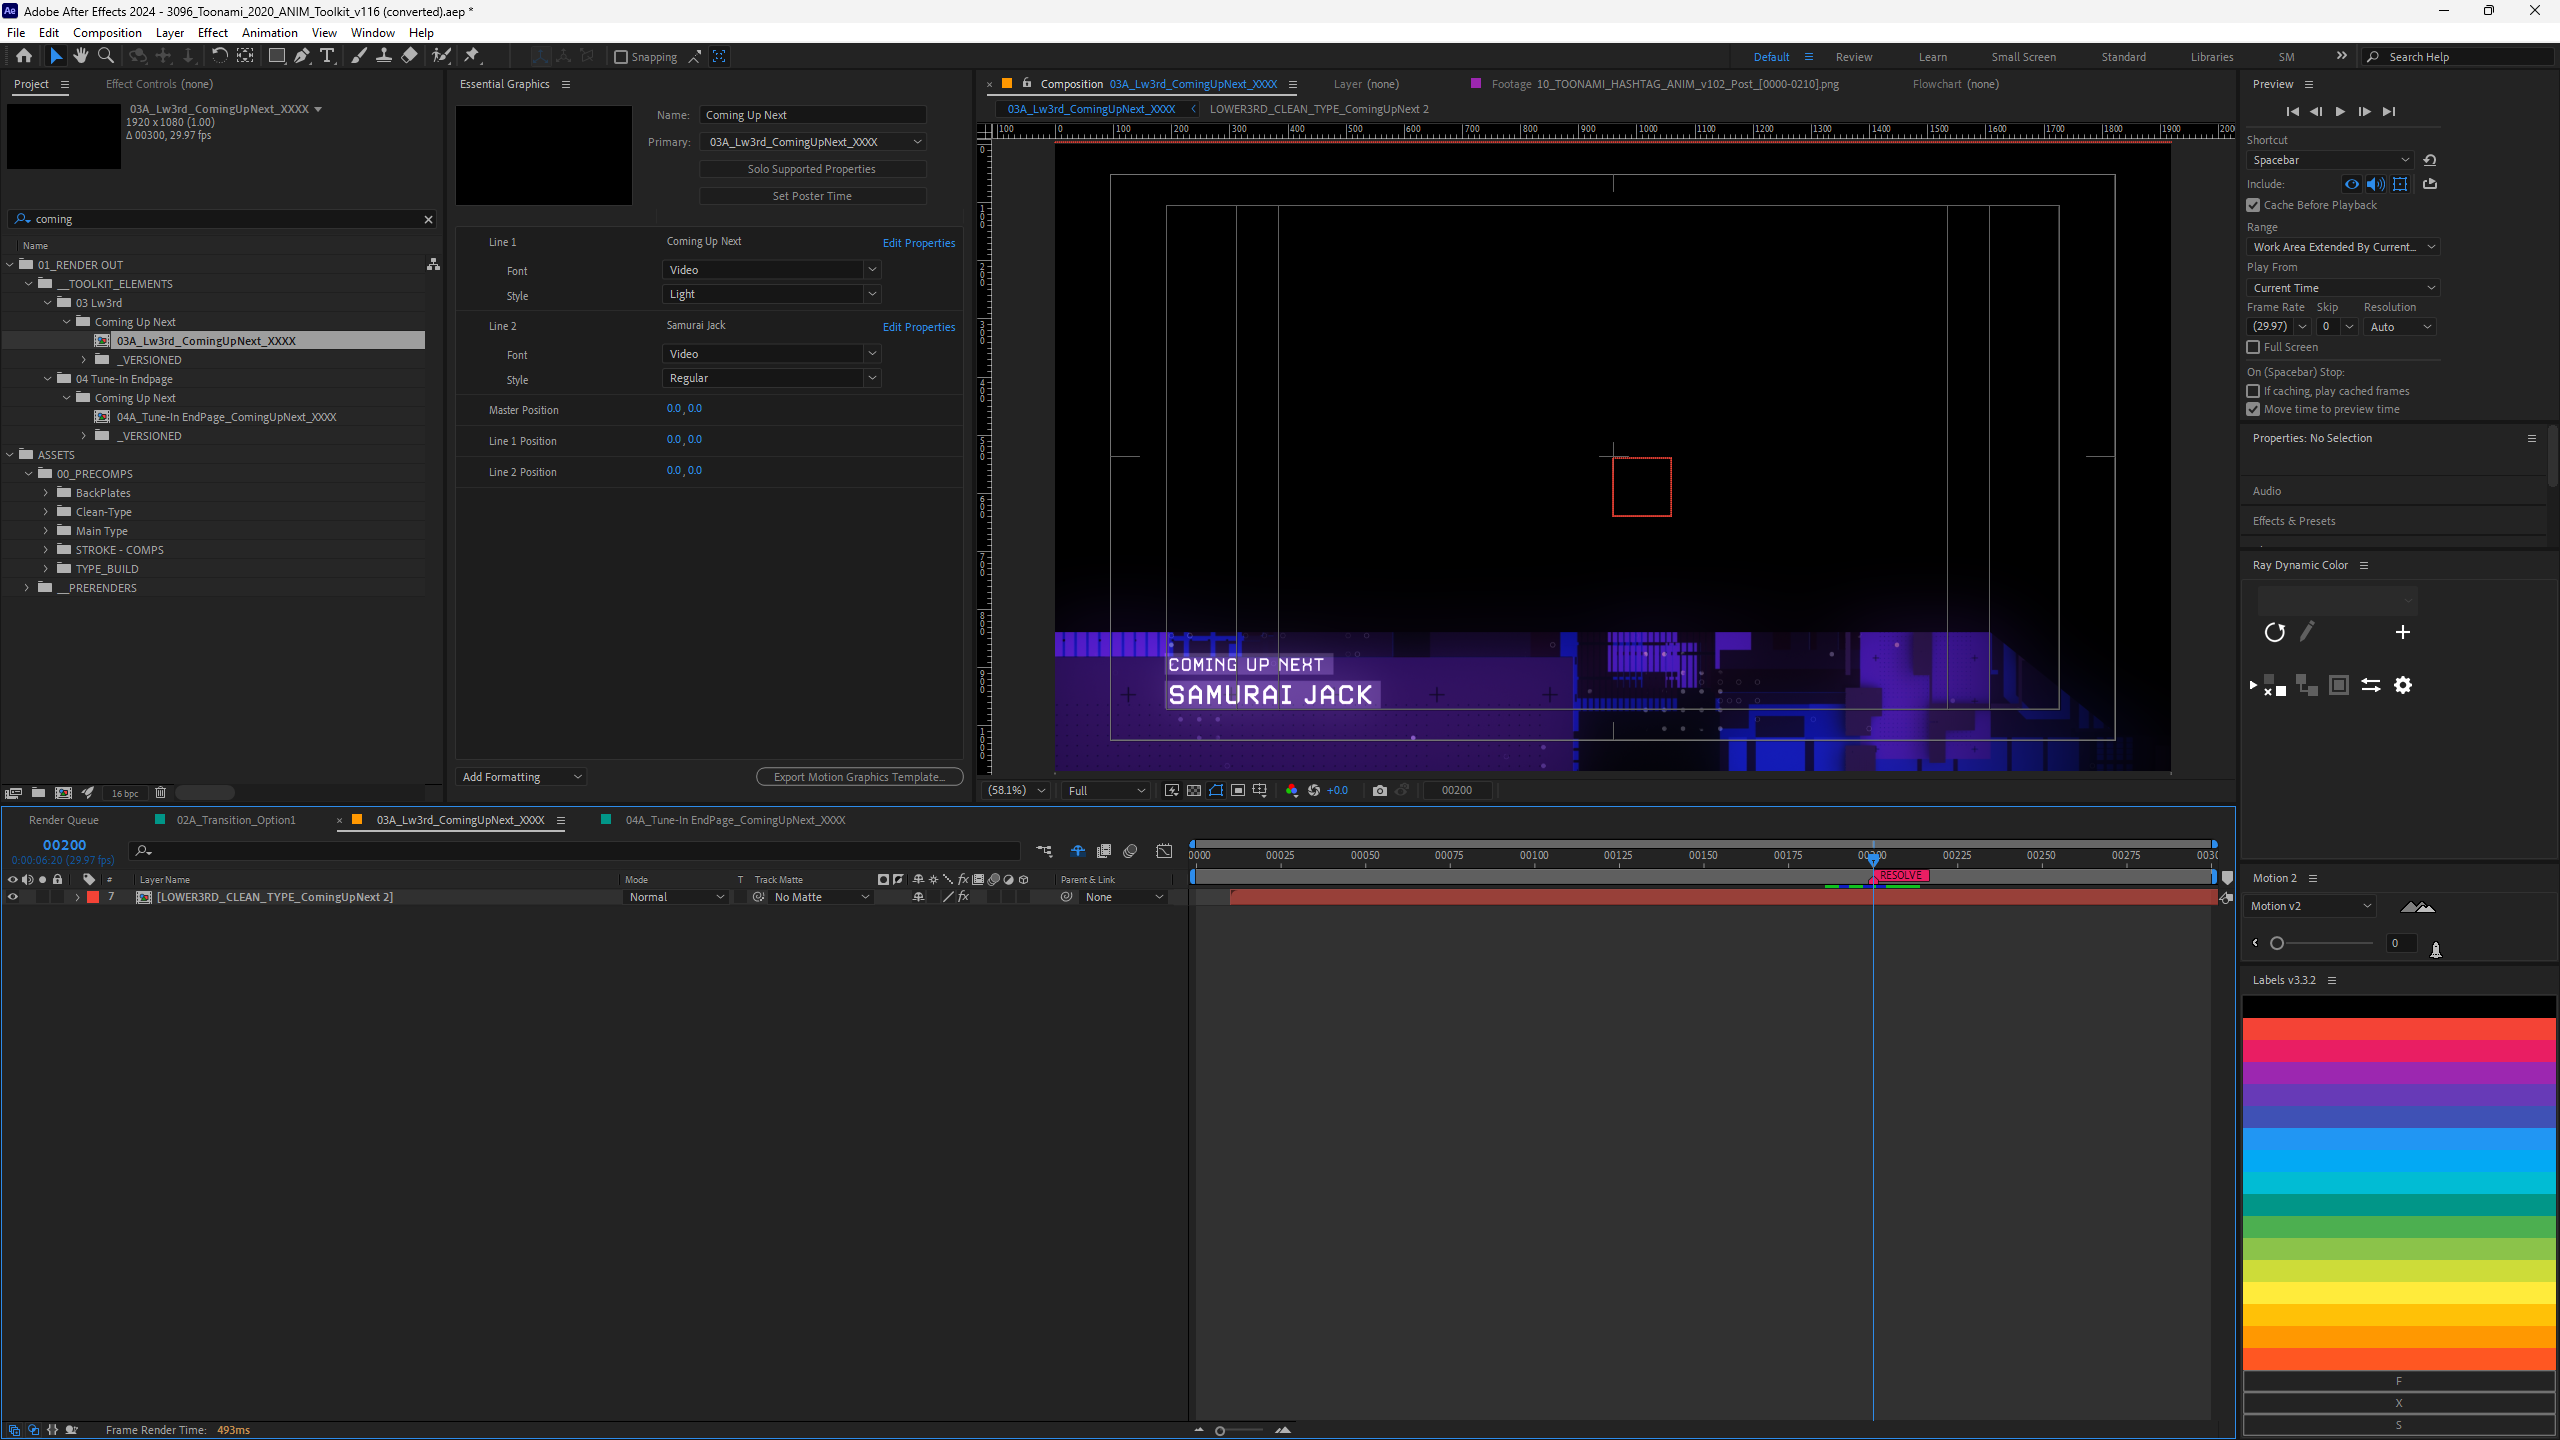Click Set Poster Time button
Image resolution: width=2560 pixels, height=1440 pixels.
(812, 196)
